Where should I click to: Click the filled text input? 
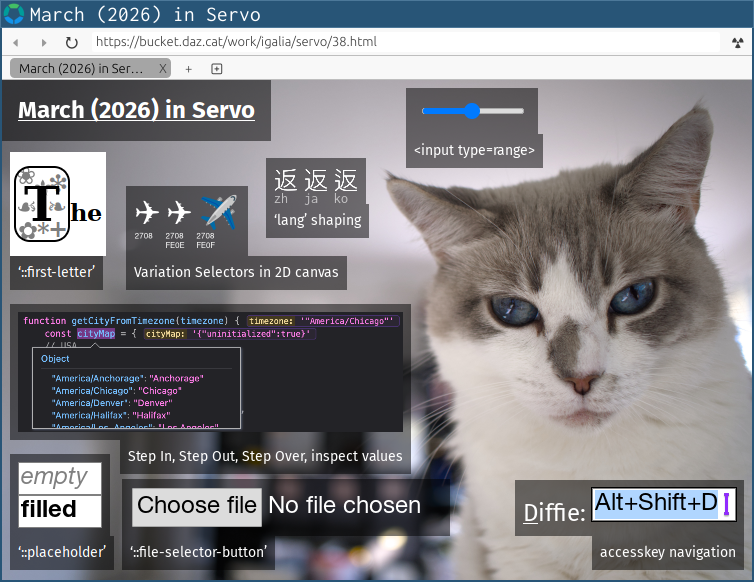coord(60,510)
